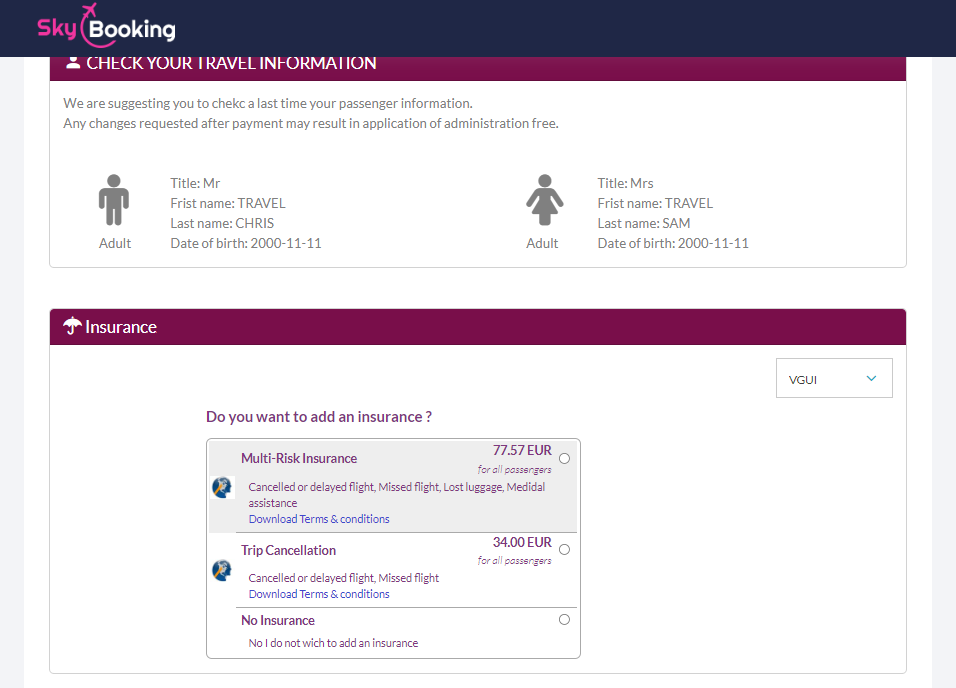This screenshot has width=956, height=688.
Task: Select the Trip Cancellation radio button
Action: (x=565, y=550)
